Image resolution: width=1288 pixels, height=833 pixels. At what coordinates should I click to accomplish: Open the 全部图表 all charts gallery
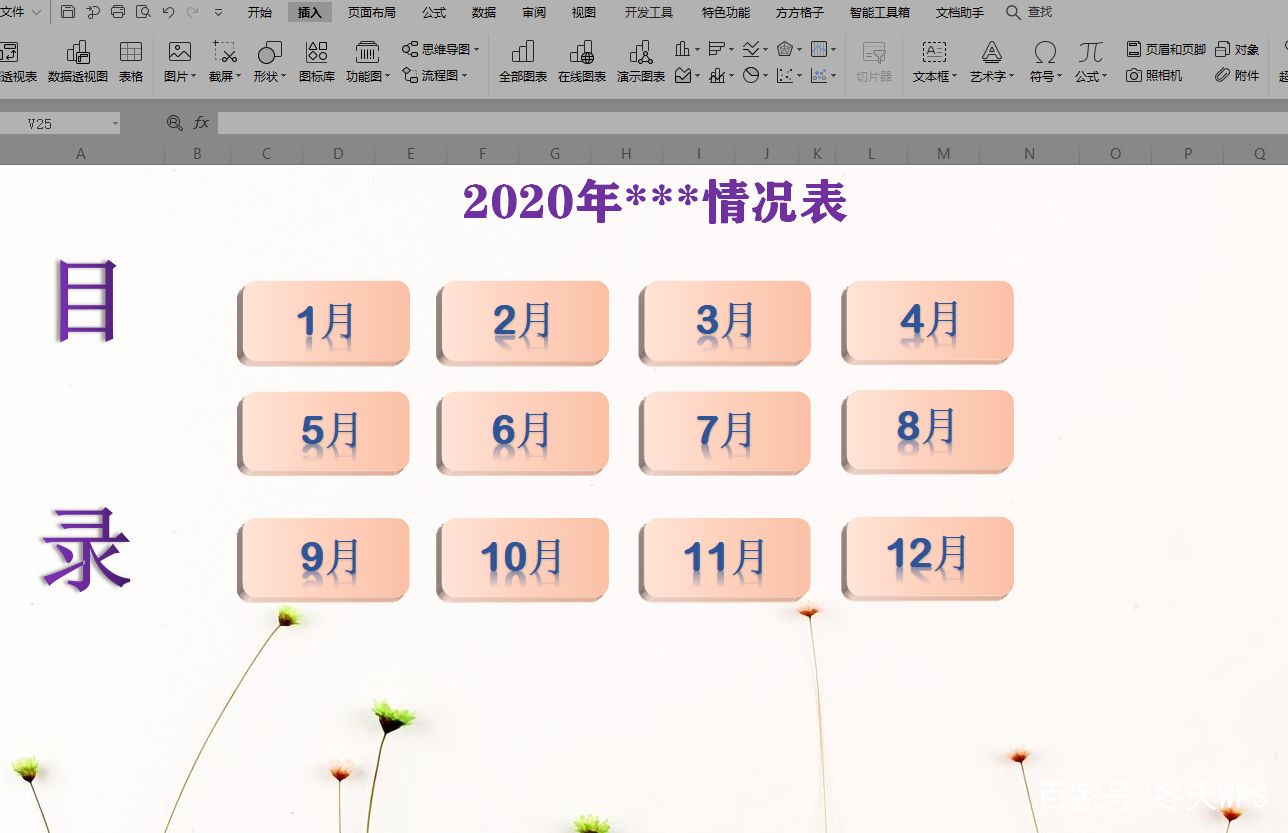[x=523, y=61]
